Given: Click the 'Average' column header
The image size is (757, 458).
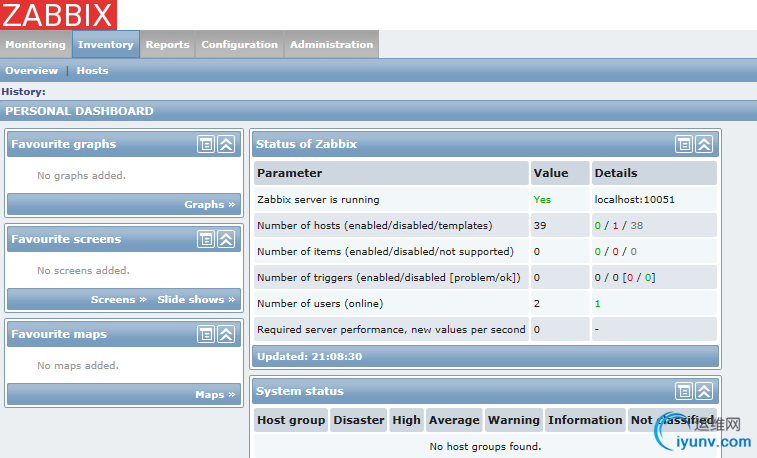Looking at the screenshot, I should [x=454, y=420].
